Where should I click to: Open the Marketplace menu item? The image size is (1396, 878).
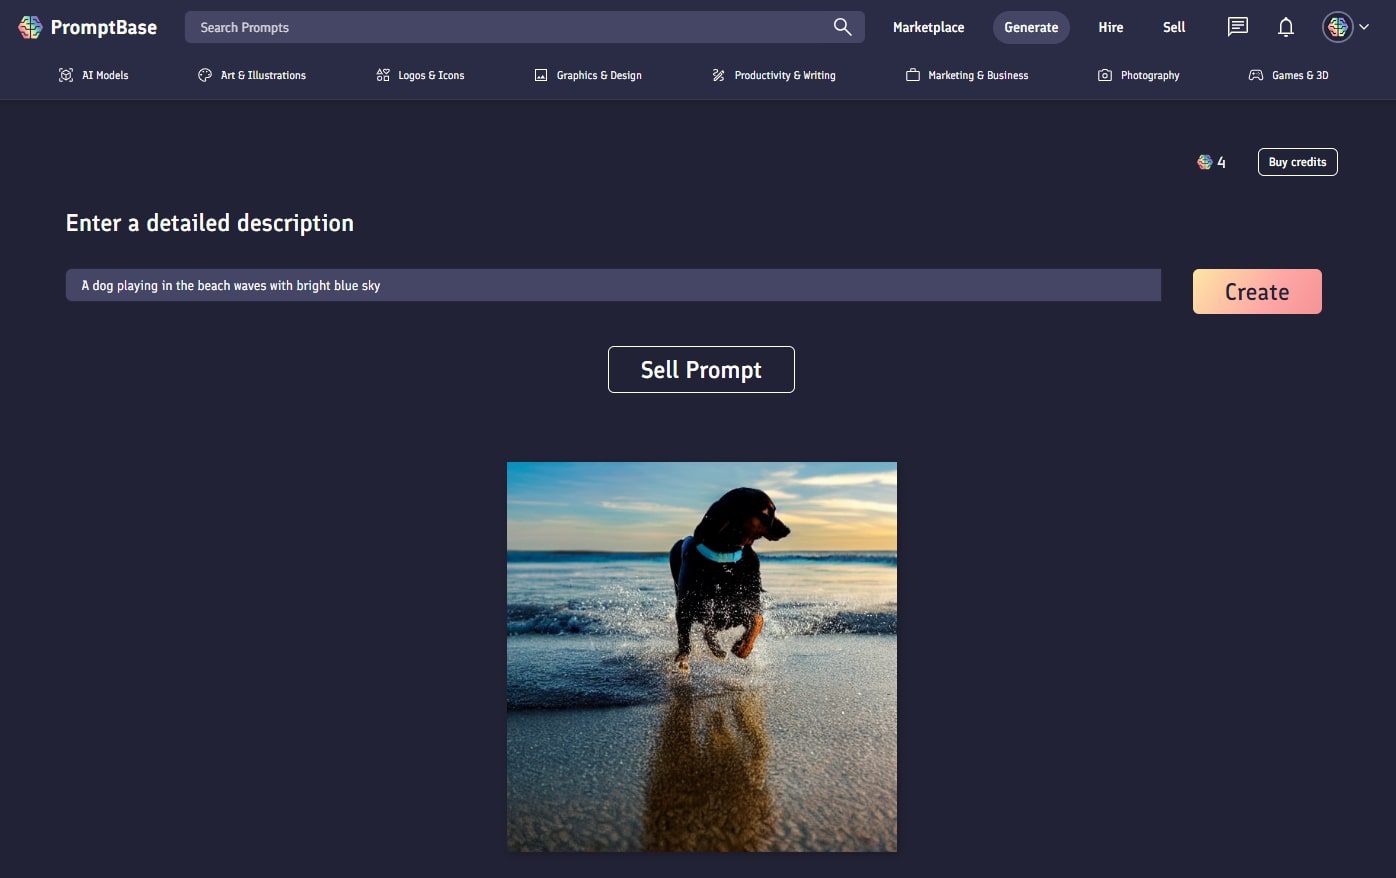click(928, 27)
